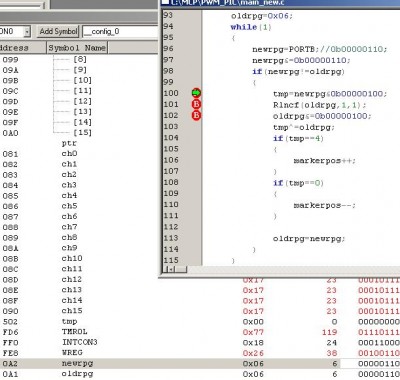
Task: Click code line newrpg=PORTB on line 96
Action: tap(319, 49)
